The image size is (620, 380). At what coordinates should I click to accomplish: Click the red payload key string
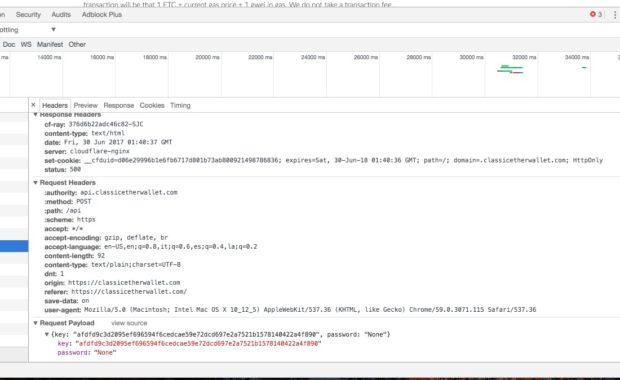click(198, 343)
